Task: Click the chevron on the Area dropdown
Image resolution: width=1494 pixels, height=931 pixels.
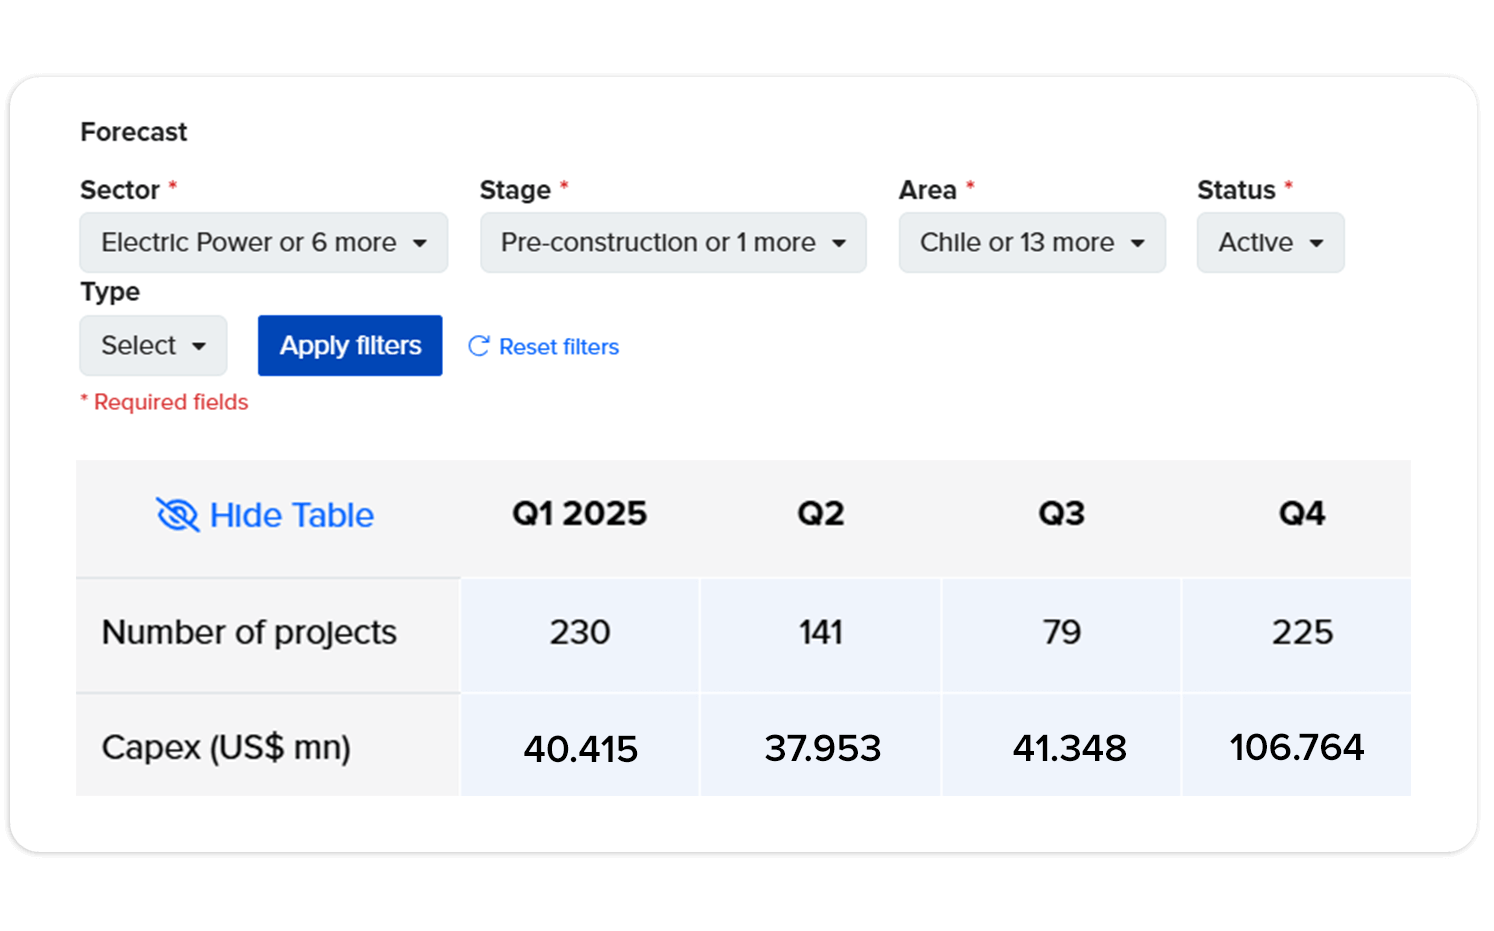Action: coord(1139,242)
